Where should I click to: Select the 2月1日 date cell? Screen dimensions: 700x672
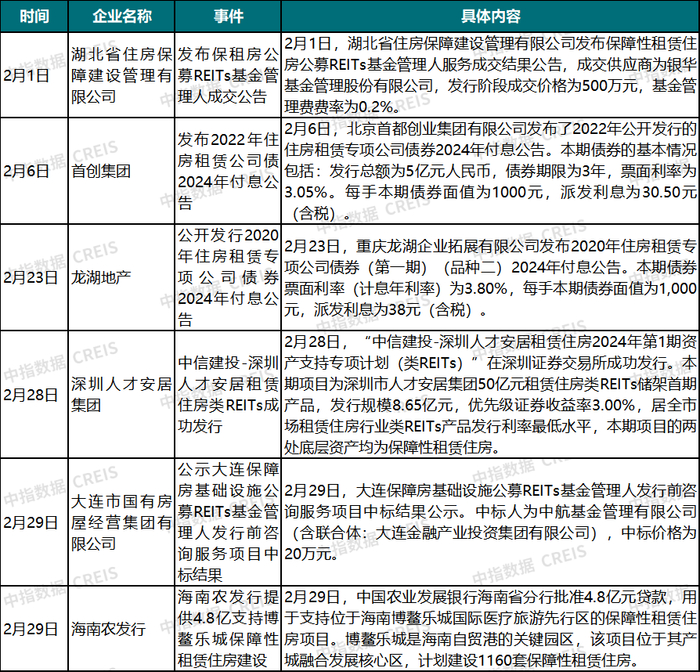(x=34, y=75)
